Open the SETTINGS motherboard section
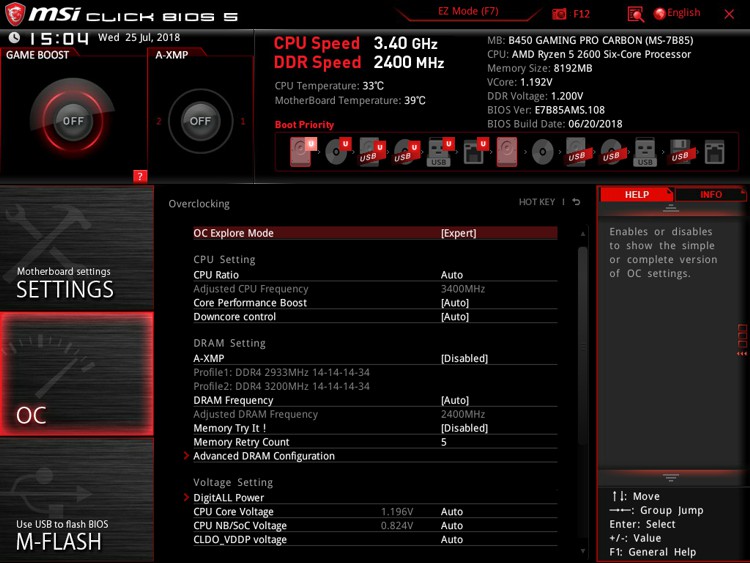The image size is (750, 563). click(x=77, y=248)
